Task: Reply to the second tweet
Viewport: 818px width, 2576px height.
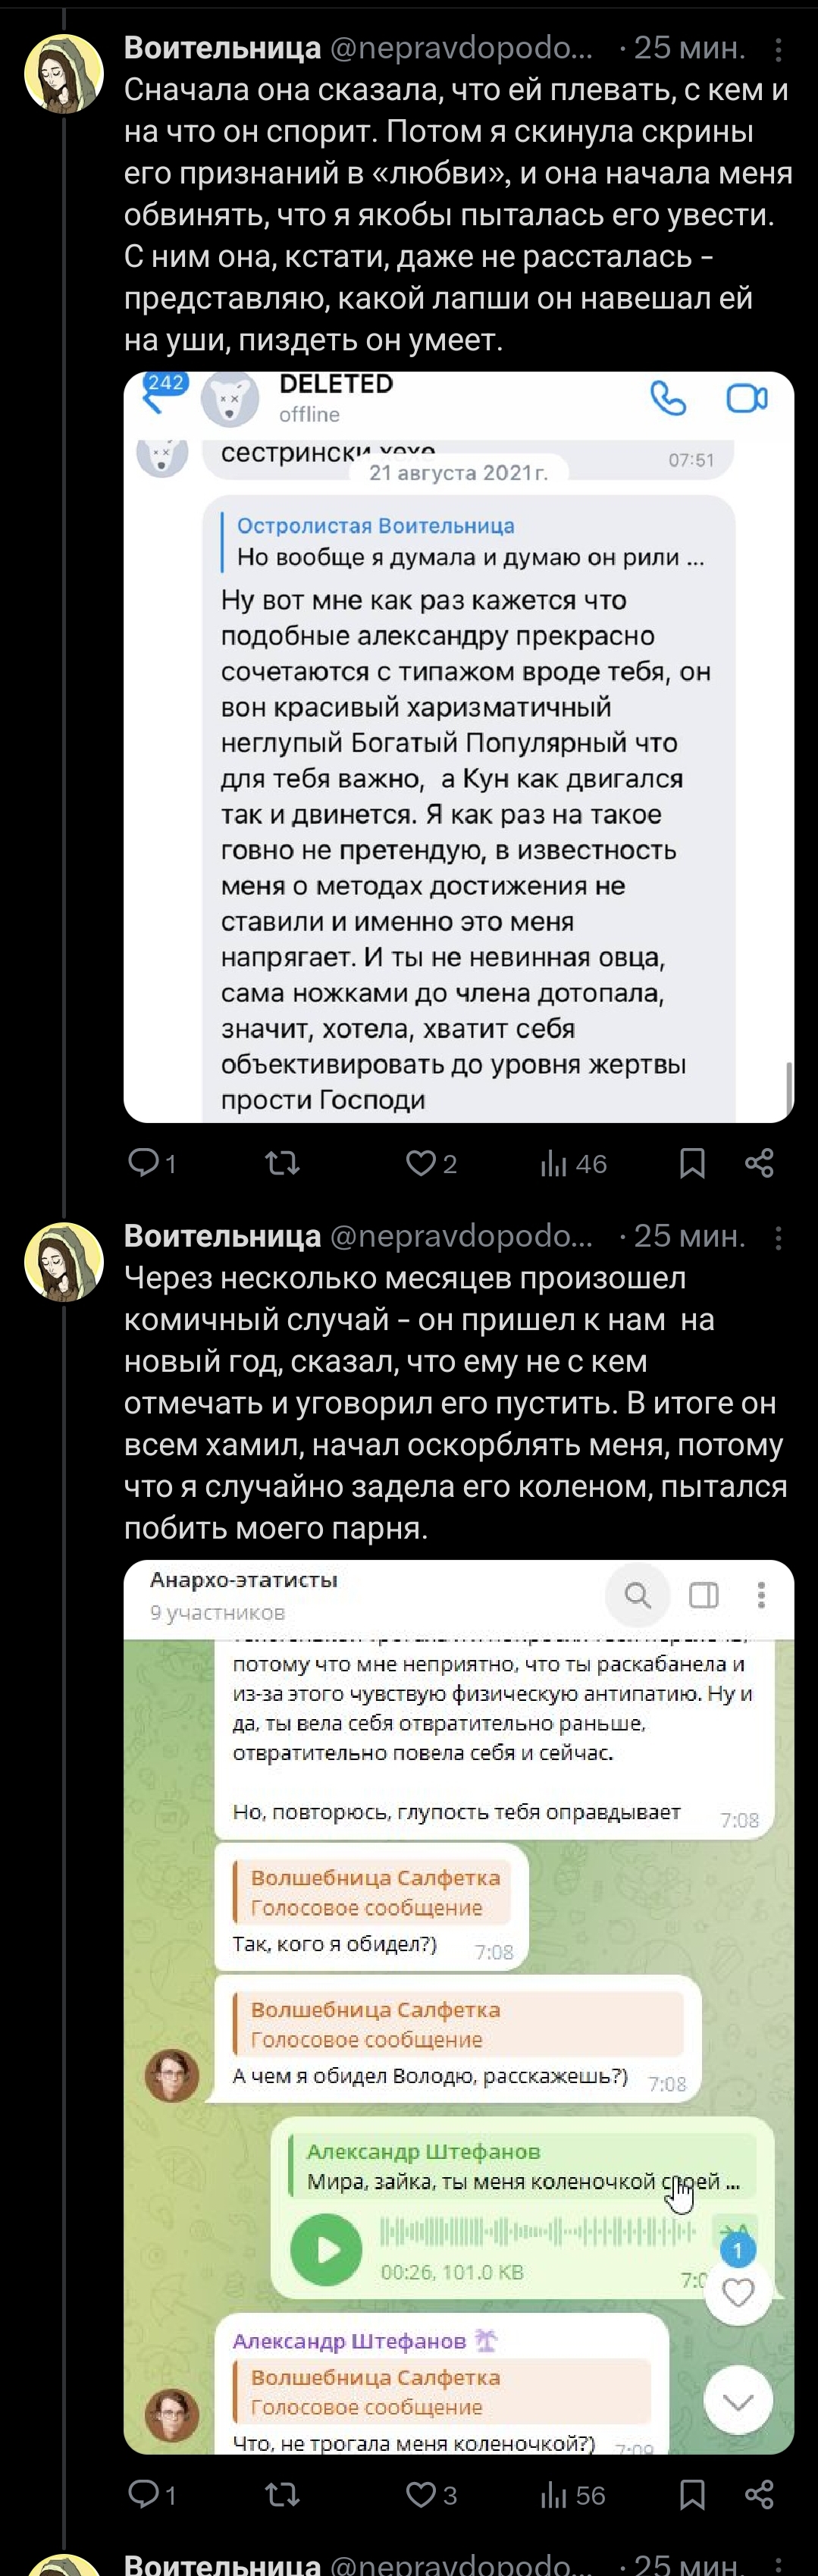Action: point(145,2495)
